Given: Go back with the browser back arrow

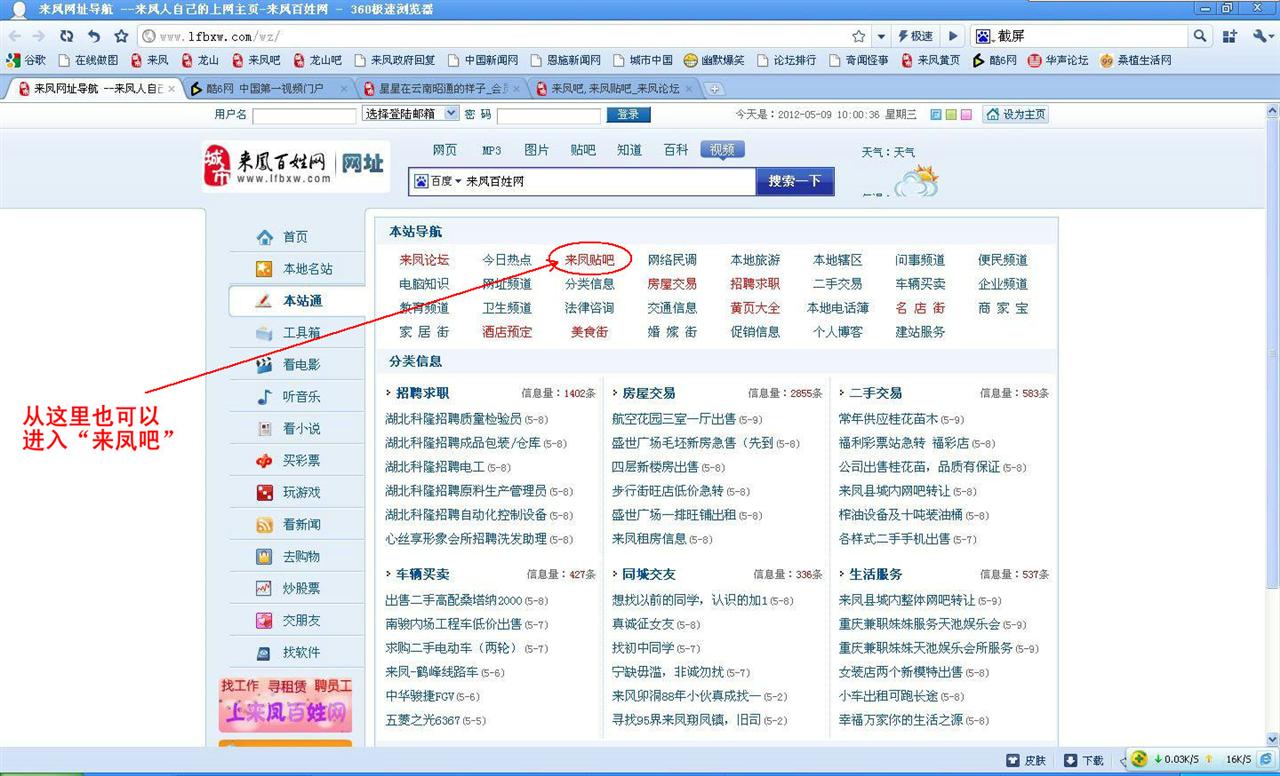Looking at the screenshot, I should (x=15, y=36).
